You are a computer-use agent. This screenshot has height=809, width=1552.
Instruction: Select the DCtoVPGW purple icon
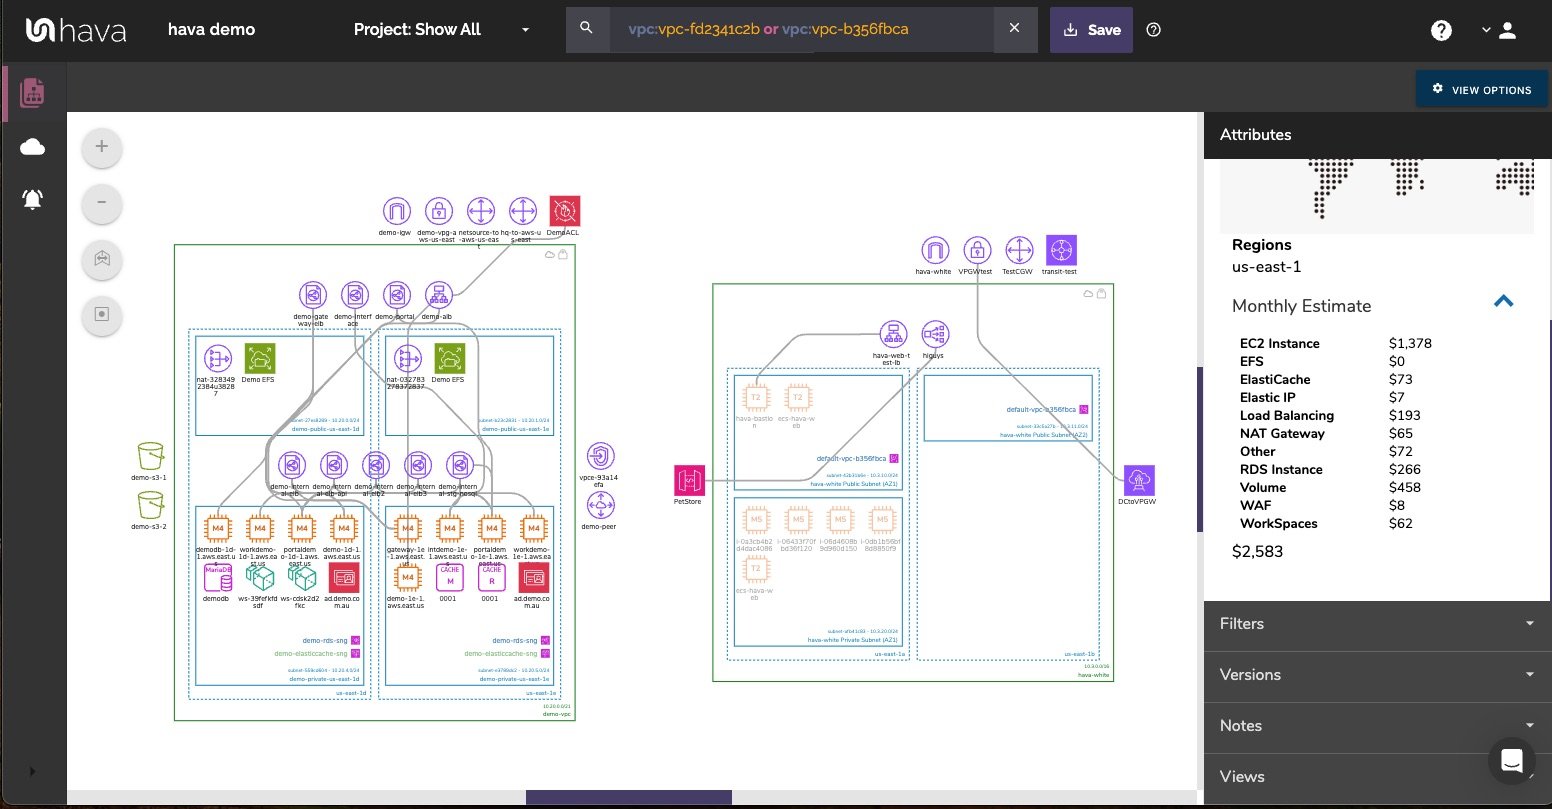tap(1139, 481)
